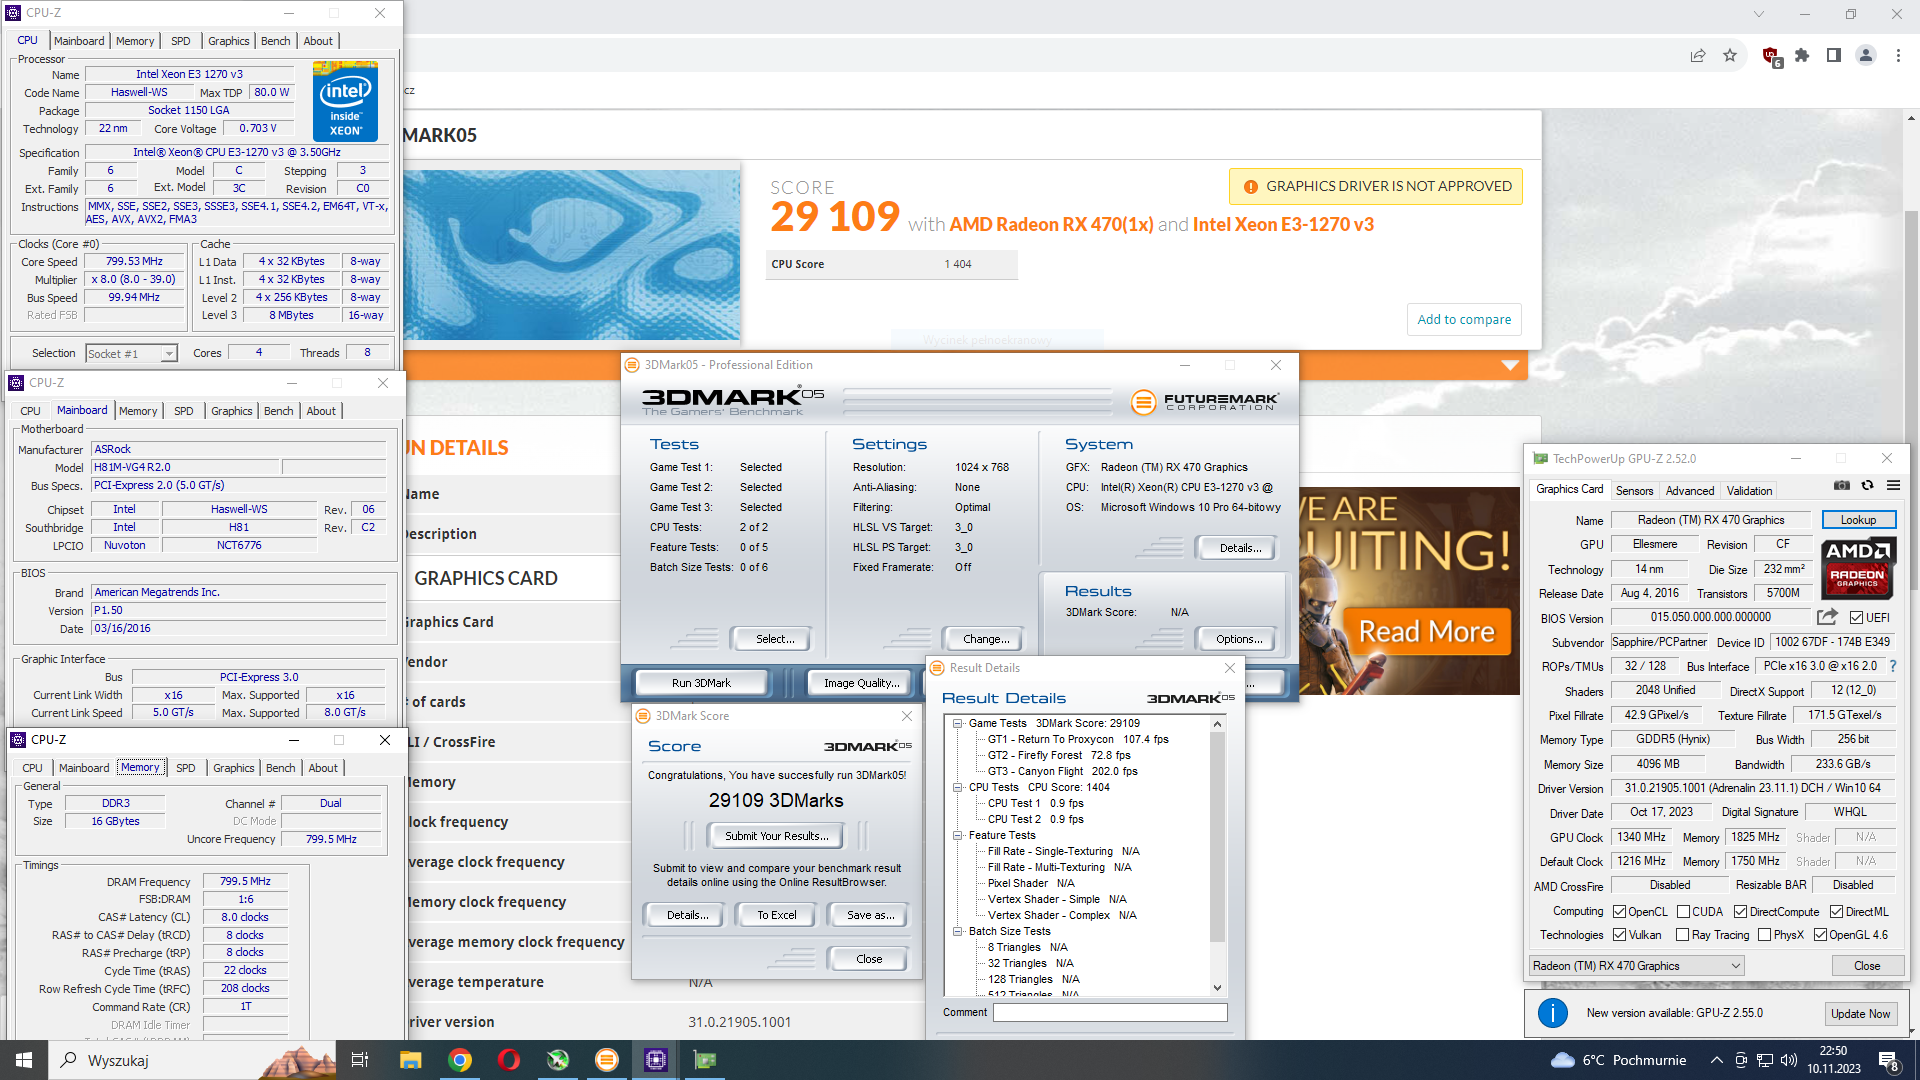Screen dimensions: 1920x1080
Task: Switch to Advanced tab in GPU-Z
Action: coord(1689,490)
